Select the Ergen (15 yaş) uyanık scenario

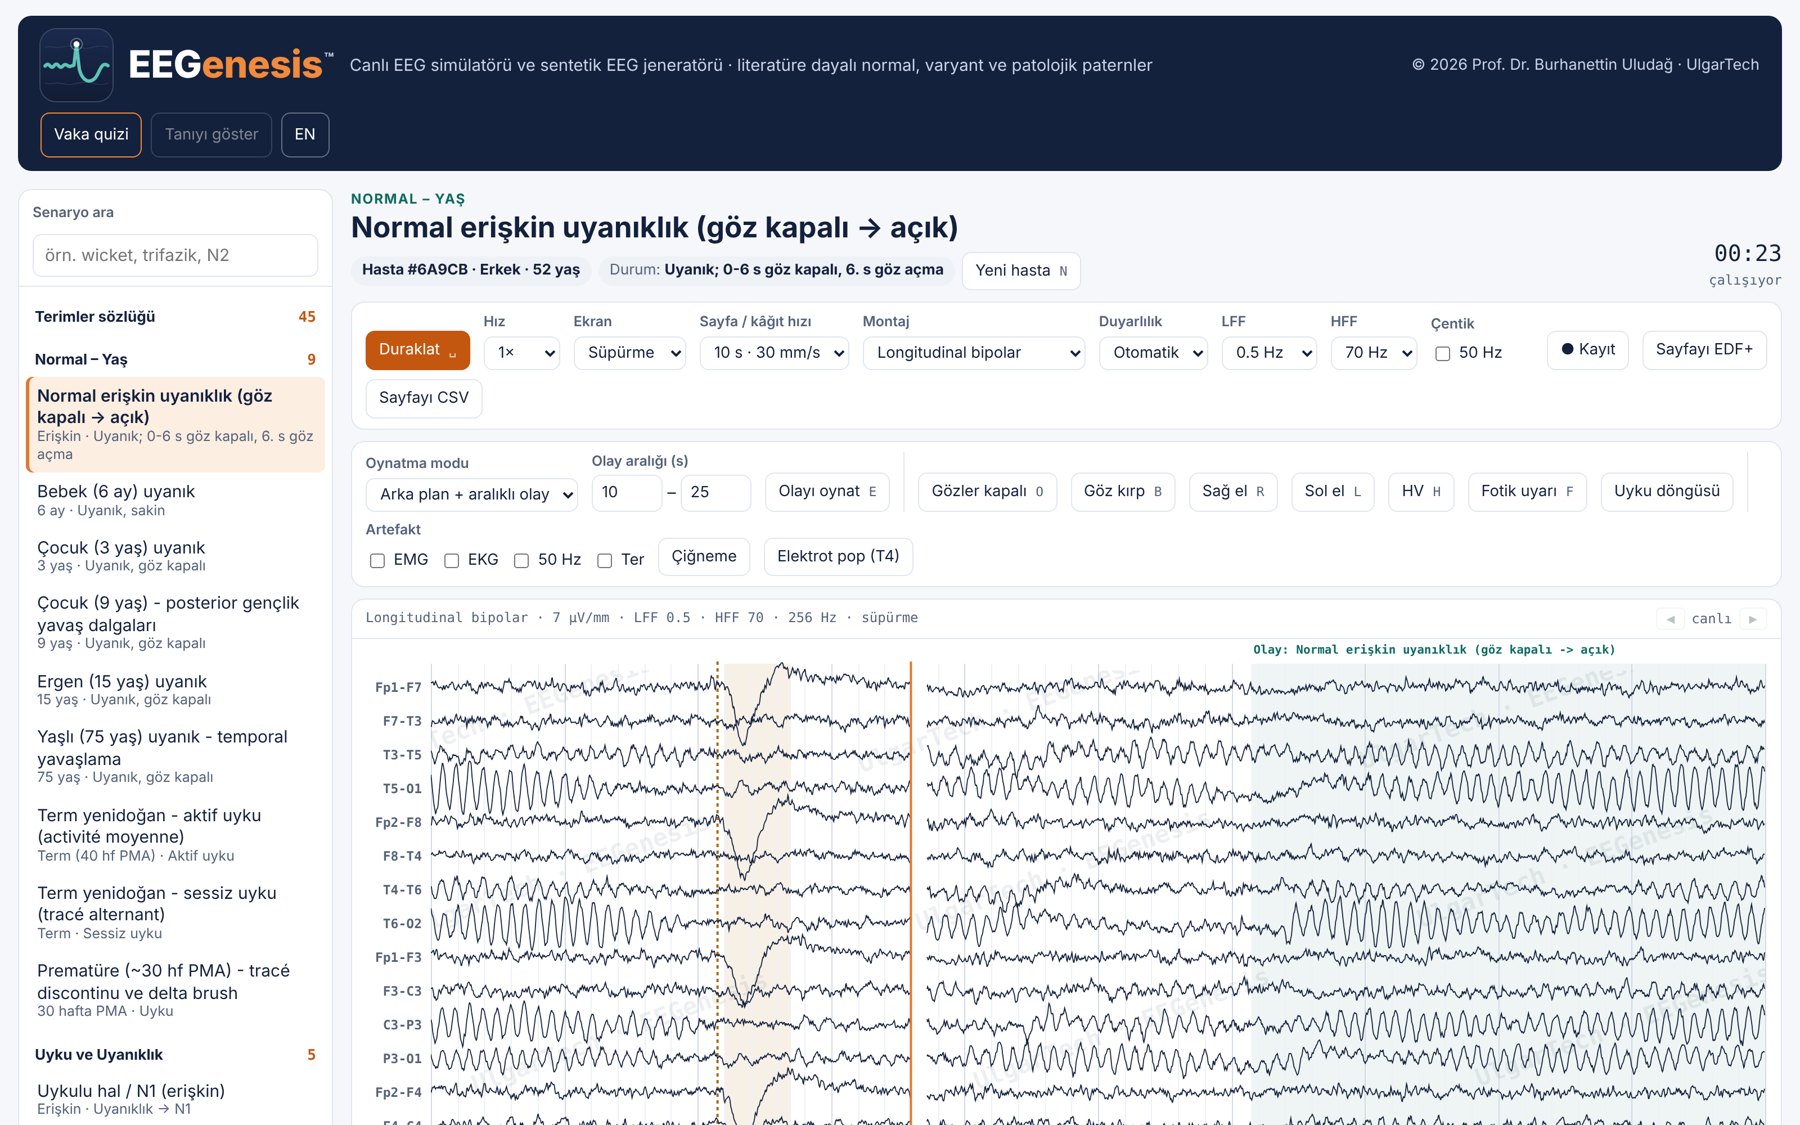(175, 690)
